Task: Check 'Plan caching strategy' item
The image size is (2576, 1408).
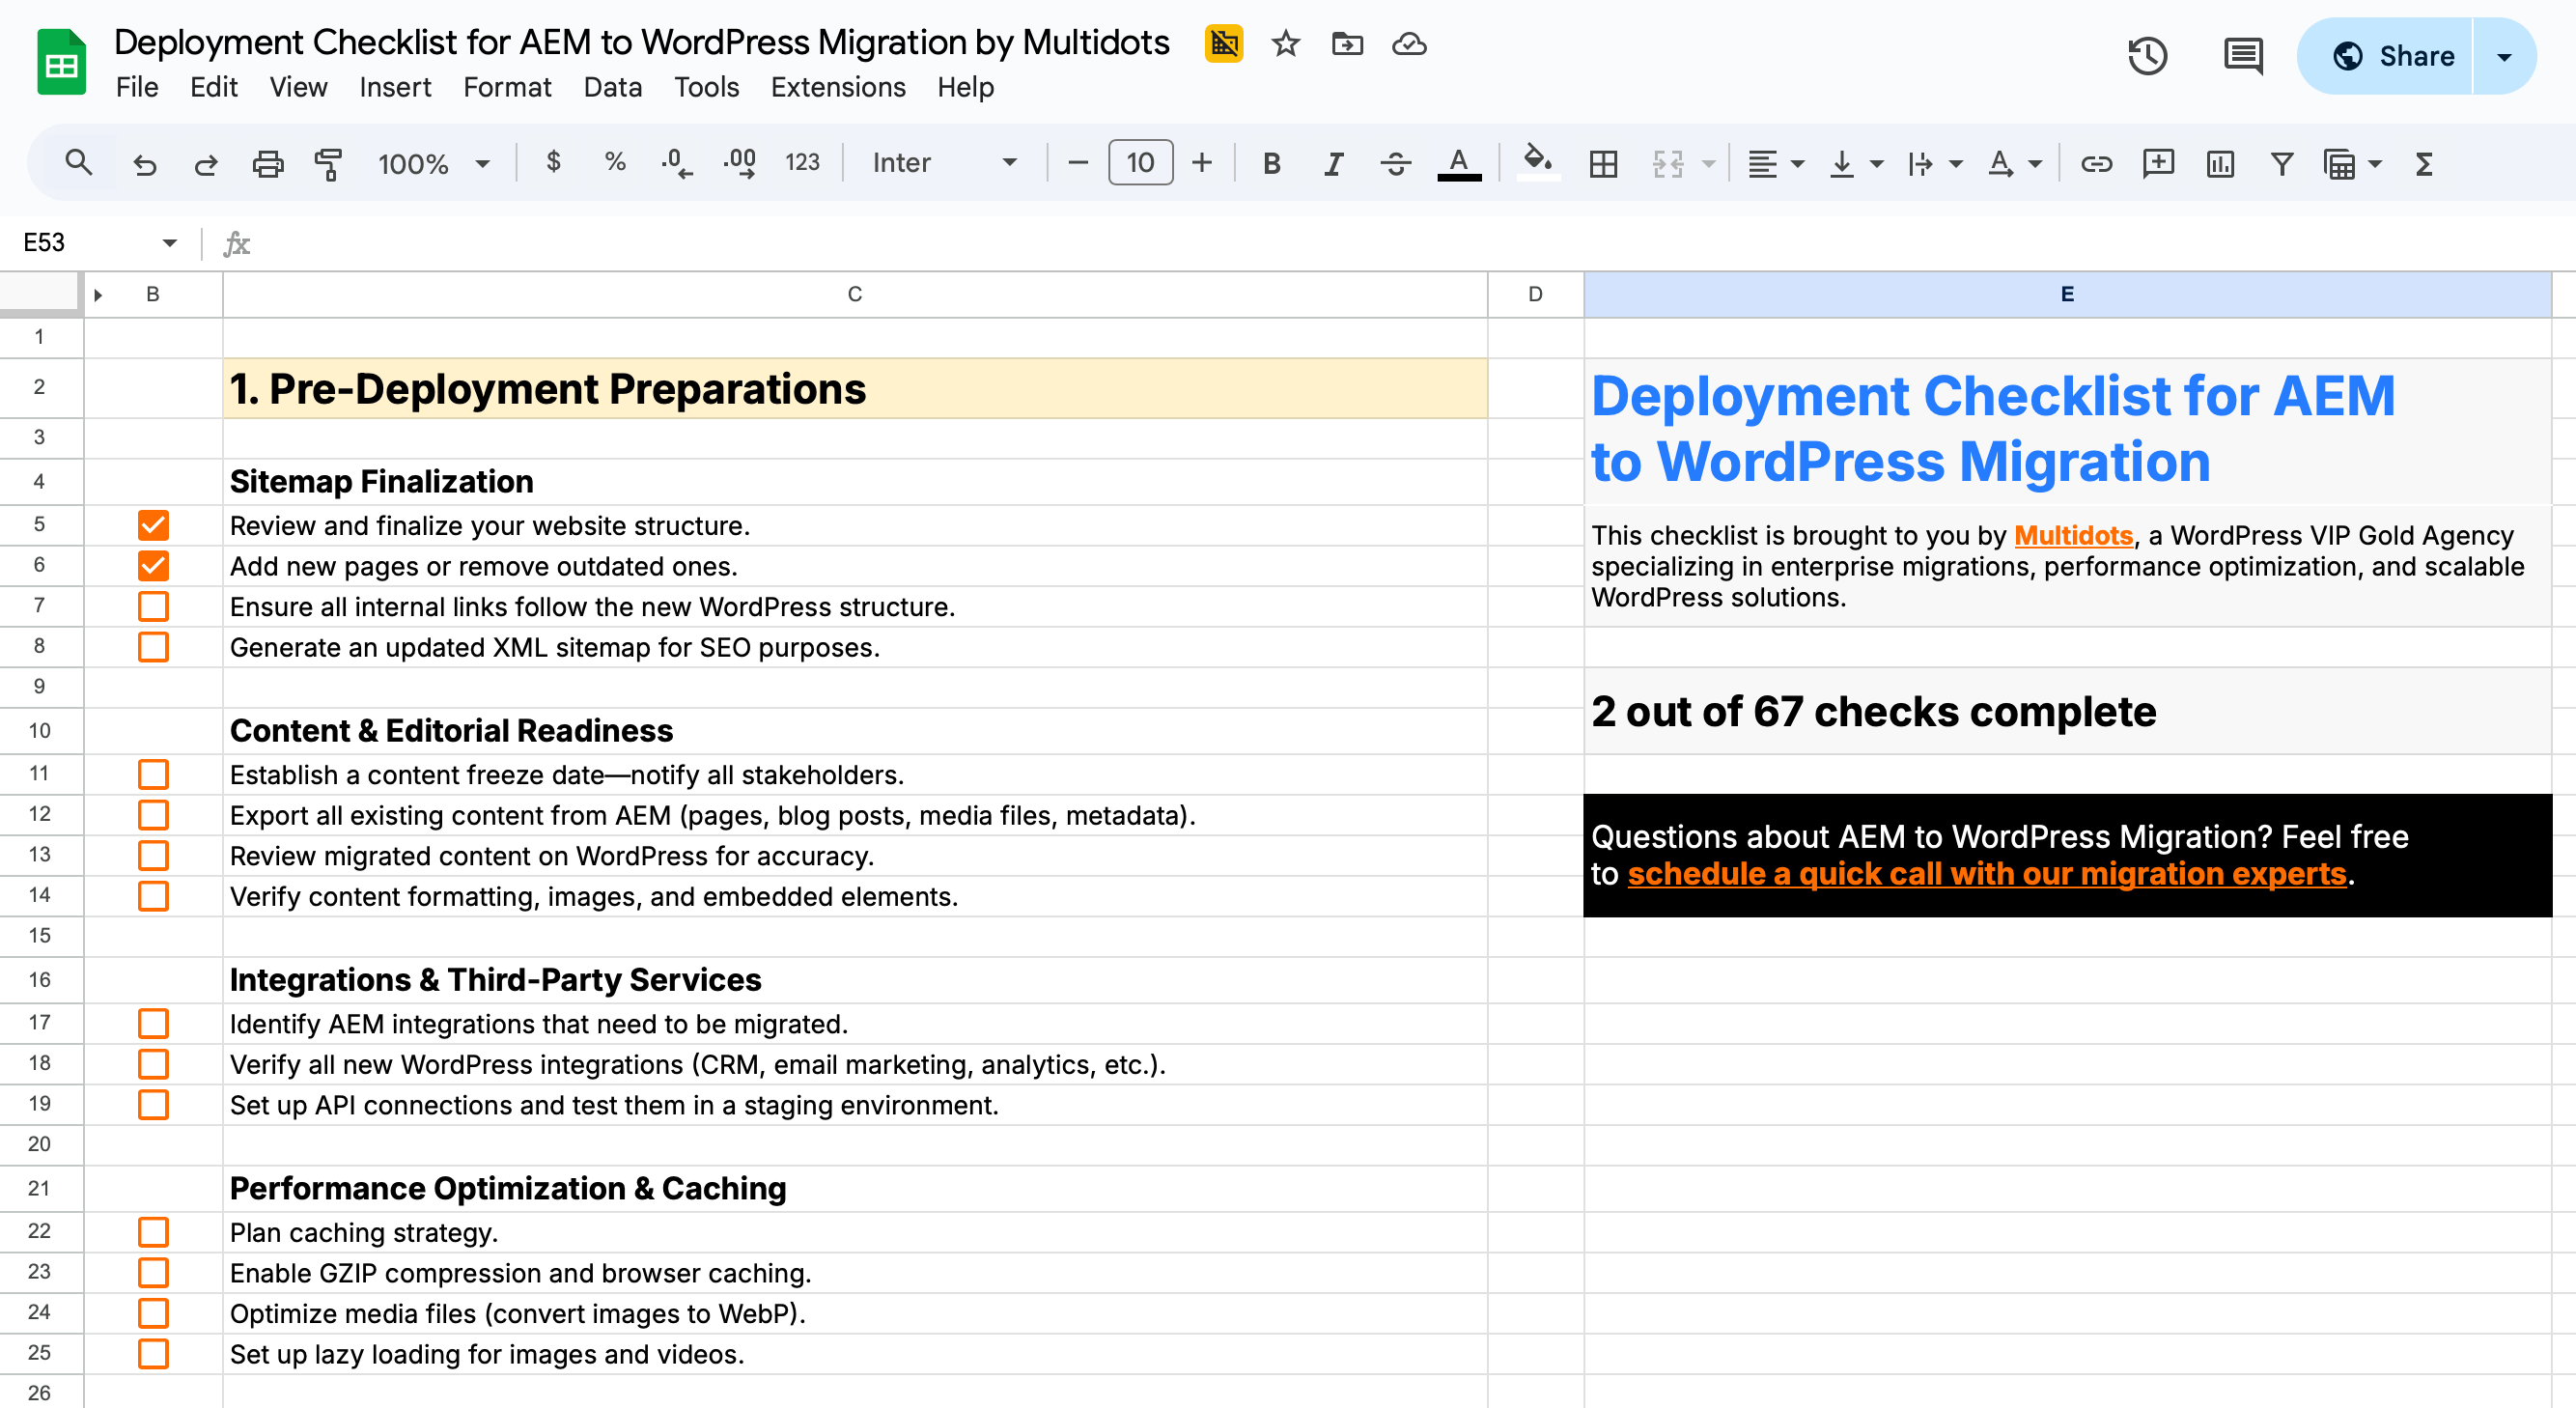Action: [153, 1232]
